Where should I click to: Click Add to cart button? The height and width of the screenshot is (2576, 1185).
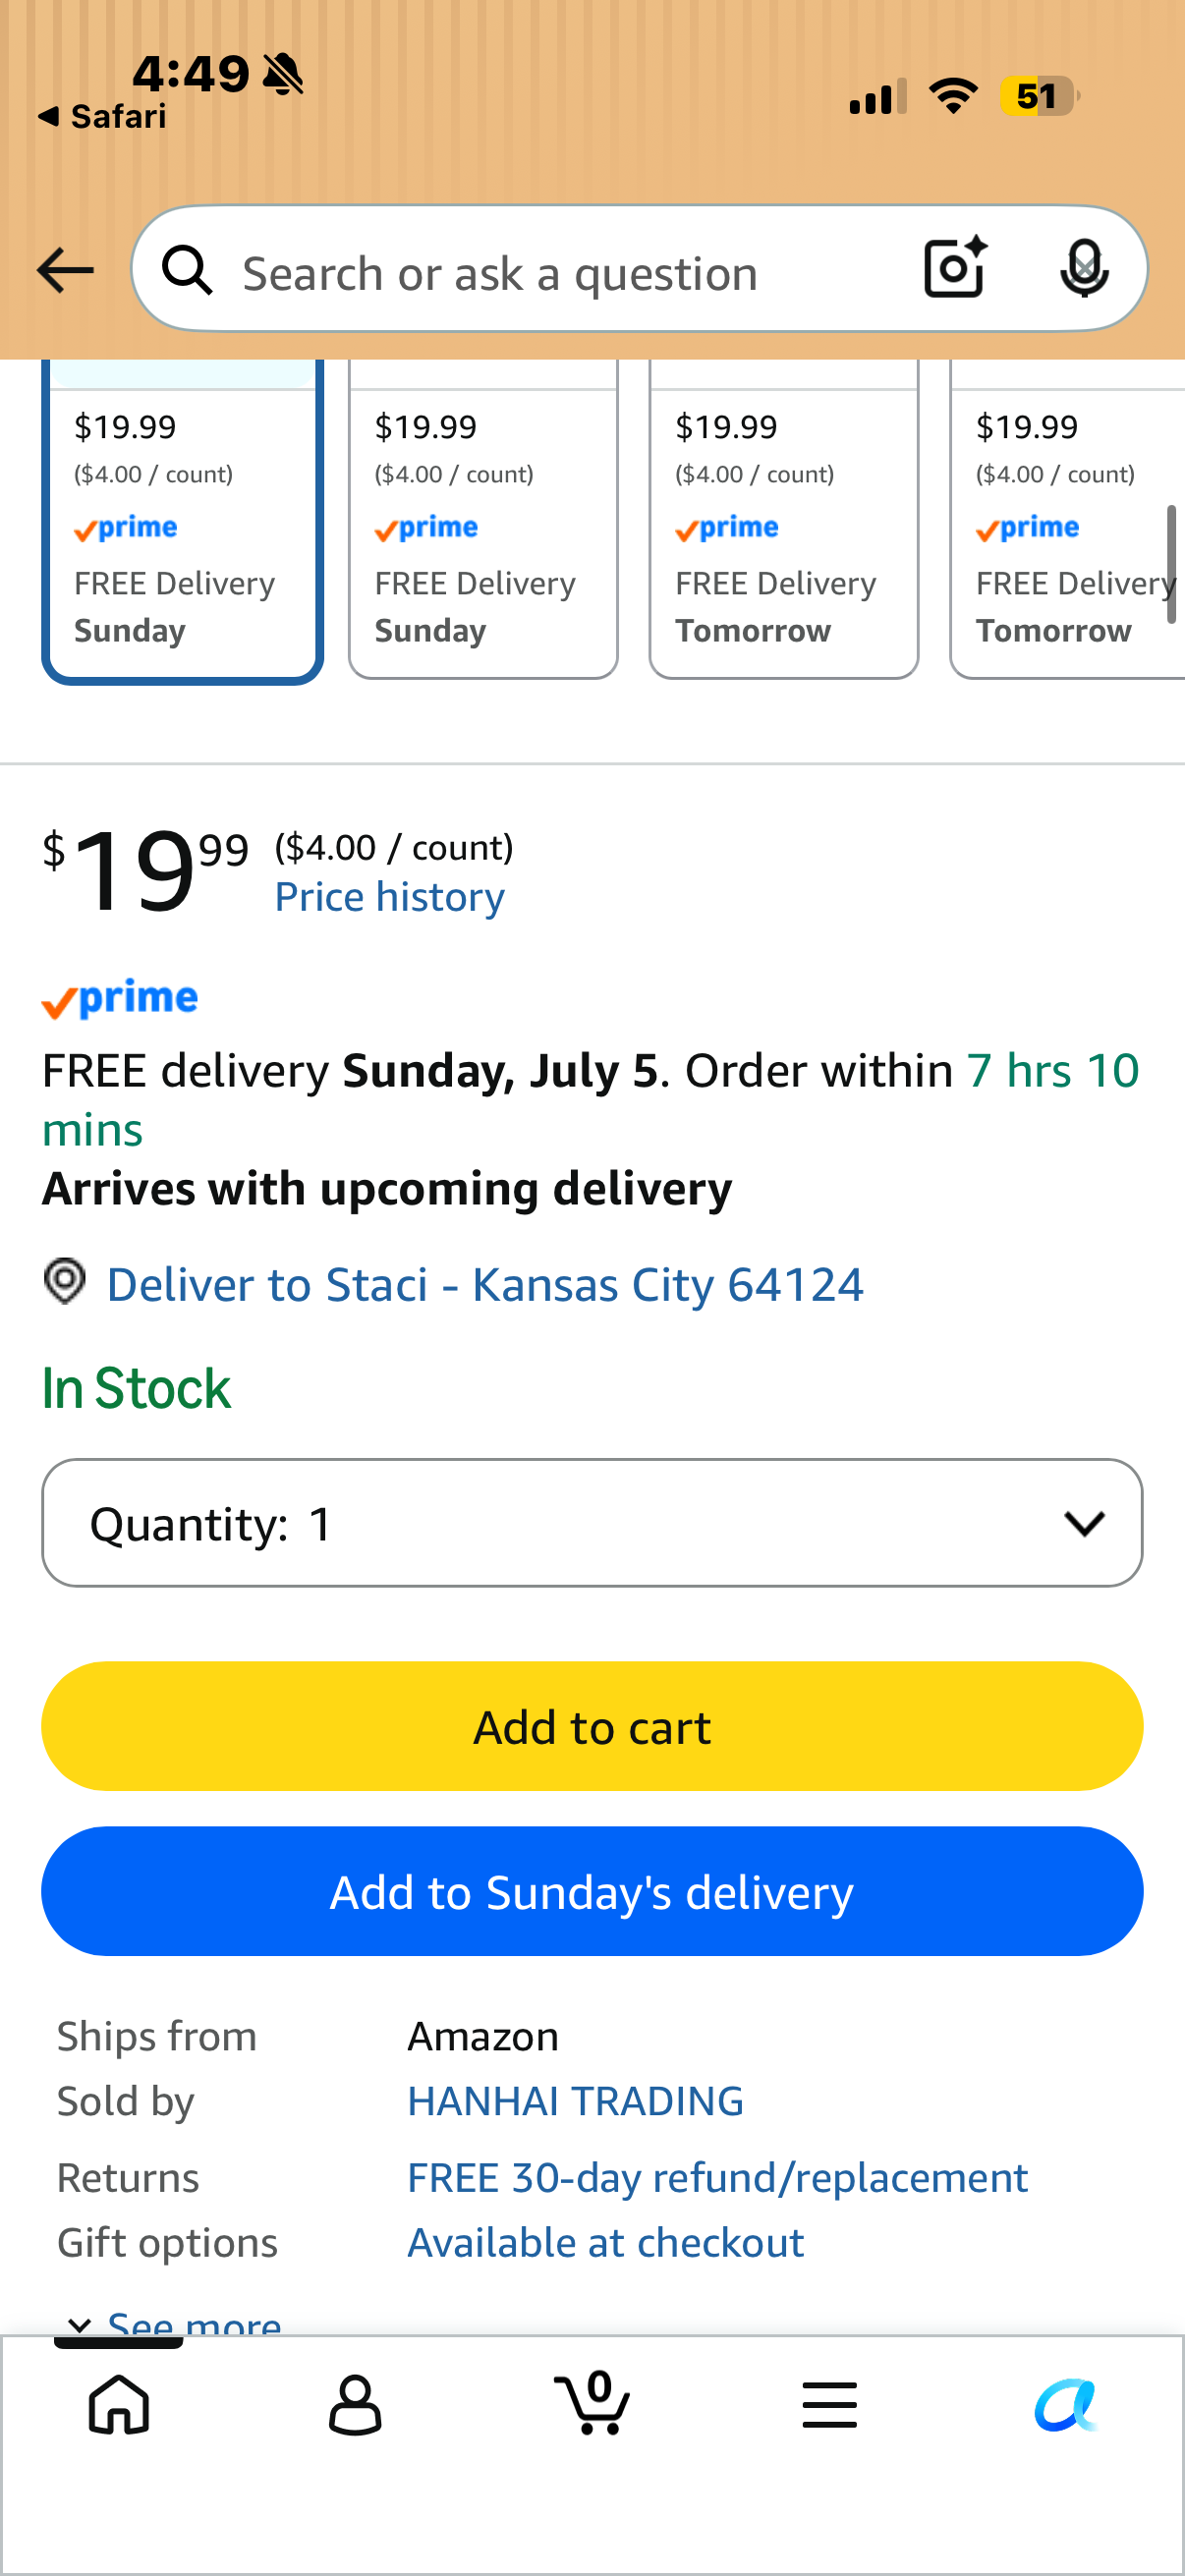[x=592, y=1726]
